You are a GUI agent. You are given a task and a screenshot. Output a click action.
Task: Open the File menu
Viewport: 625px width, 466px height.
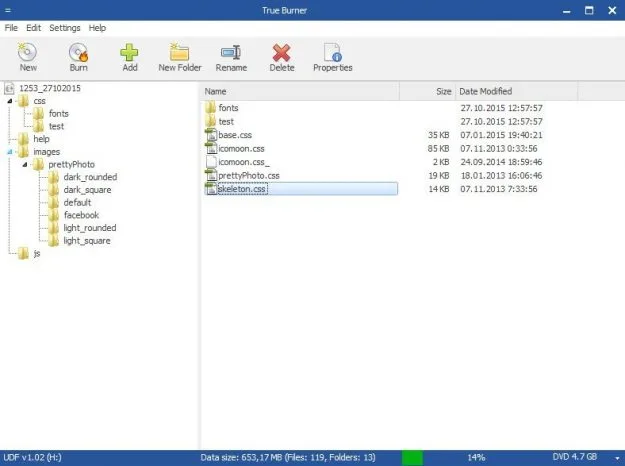(x=11, y=28)
